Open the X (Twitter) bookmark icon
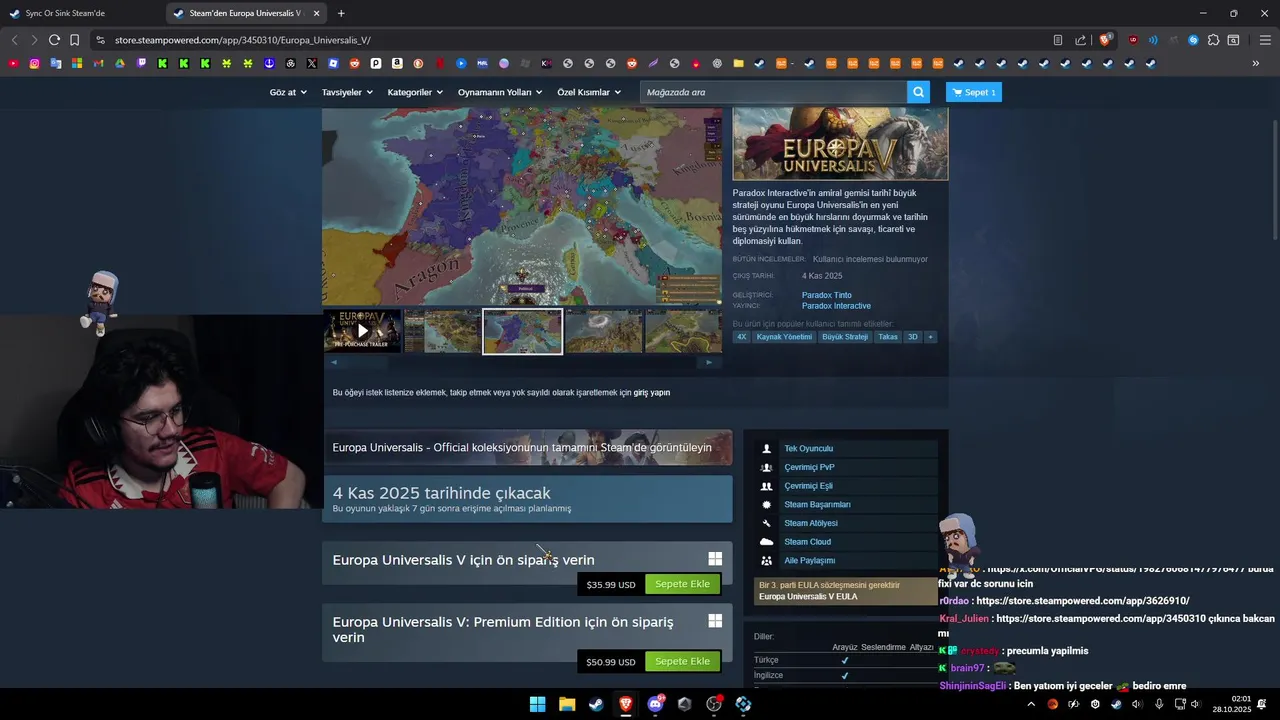Screen dimensions: 1280x720 [x=312, y=63]
